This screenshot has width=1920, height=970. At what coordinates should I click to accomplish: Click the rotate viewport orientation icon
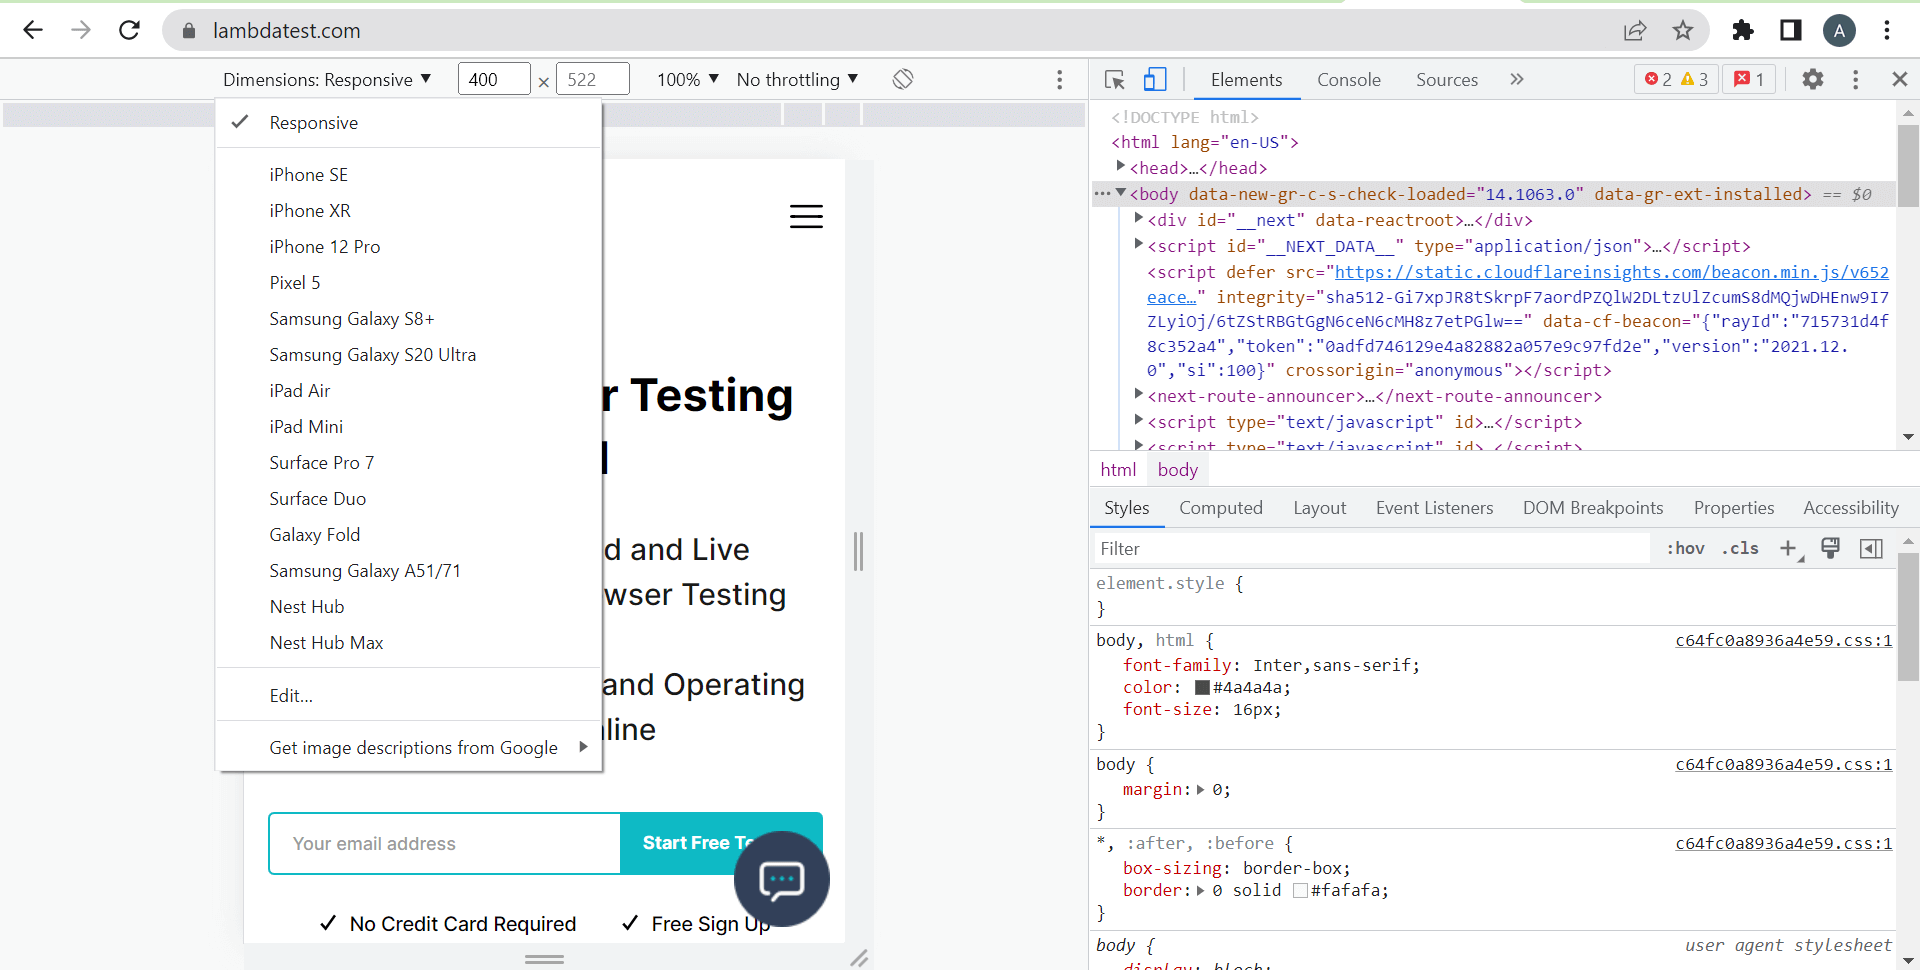902,79
